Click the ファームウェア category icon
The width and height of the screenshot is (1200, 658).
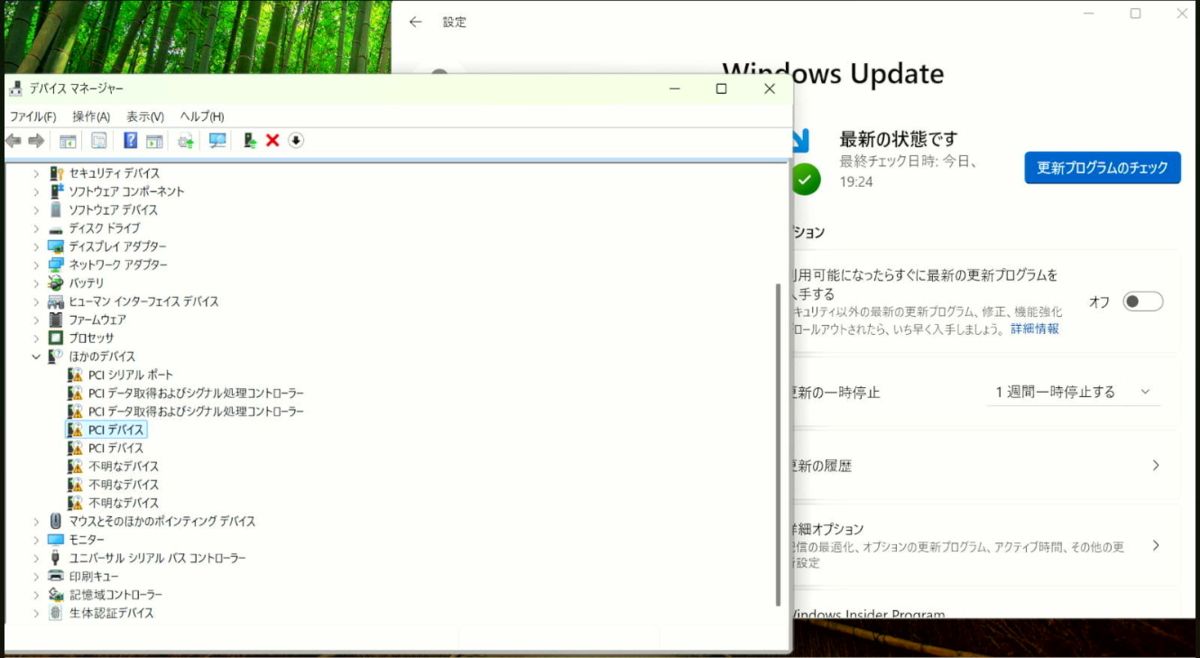(56, 320)
